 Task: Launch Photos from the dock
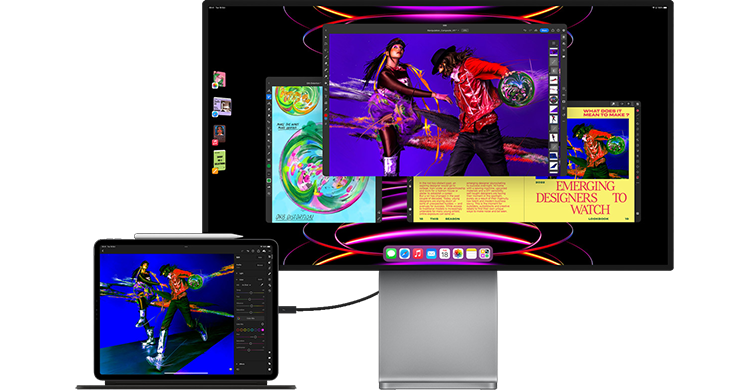pyautogui.click(x=458, y=254)
